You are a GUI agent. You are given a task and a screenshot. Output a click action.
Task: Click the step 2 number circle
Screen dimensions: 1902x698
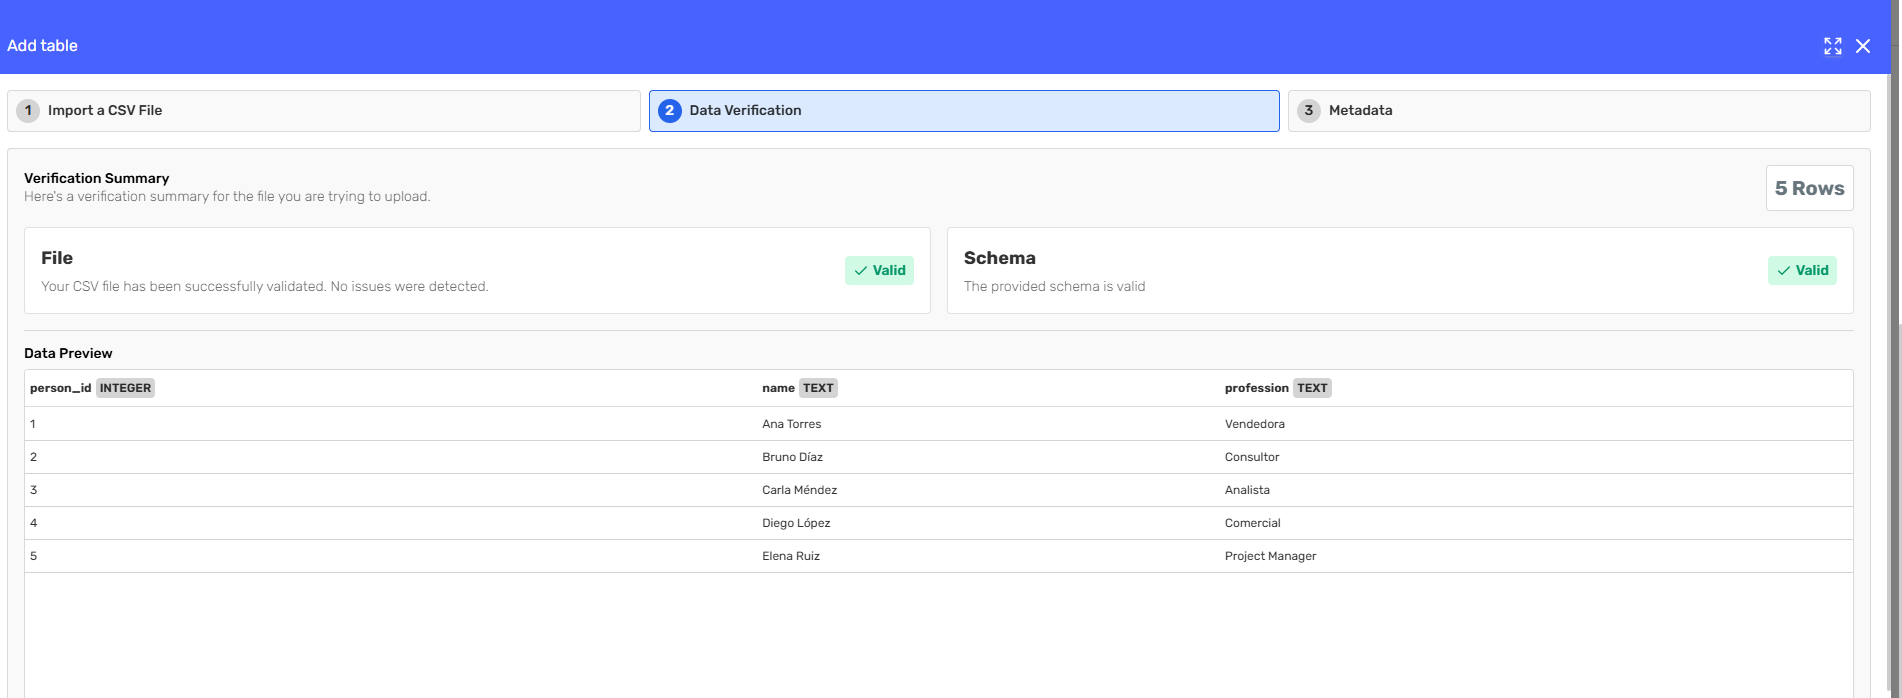pos(670,111)
